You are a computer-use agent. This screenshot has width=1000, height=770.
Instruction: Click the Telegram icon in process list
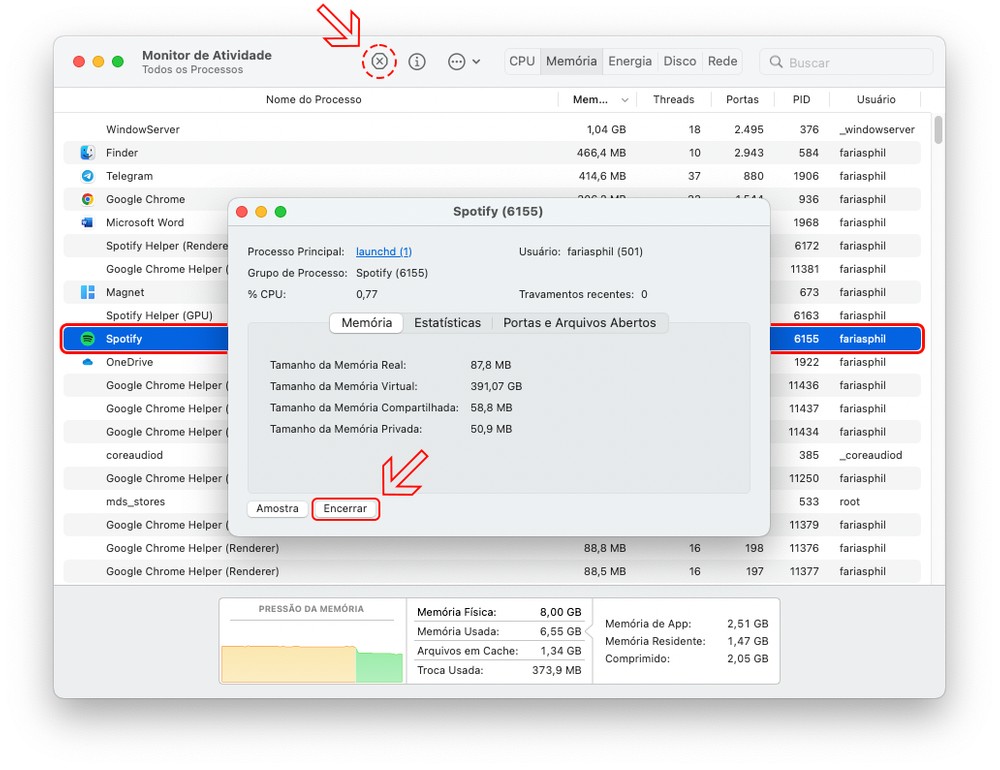coord(87,176)
